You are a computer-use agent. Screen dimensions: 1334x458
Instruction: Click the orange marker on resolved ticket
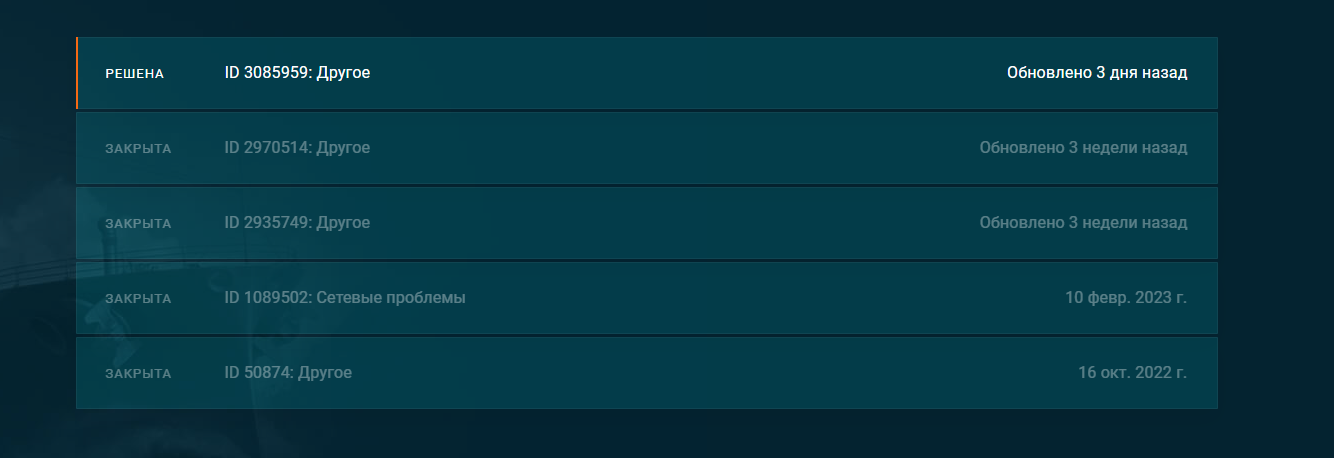[x=77, y=73]
